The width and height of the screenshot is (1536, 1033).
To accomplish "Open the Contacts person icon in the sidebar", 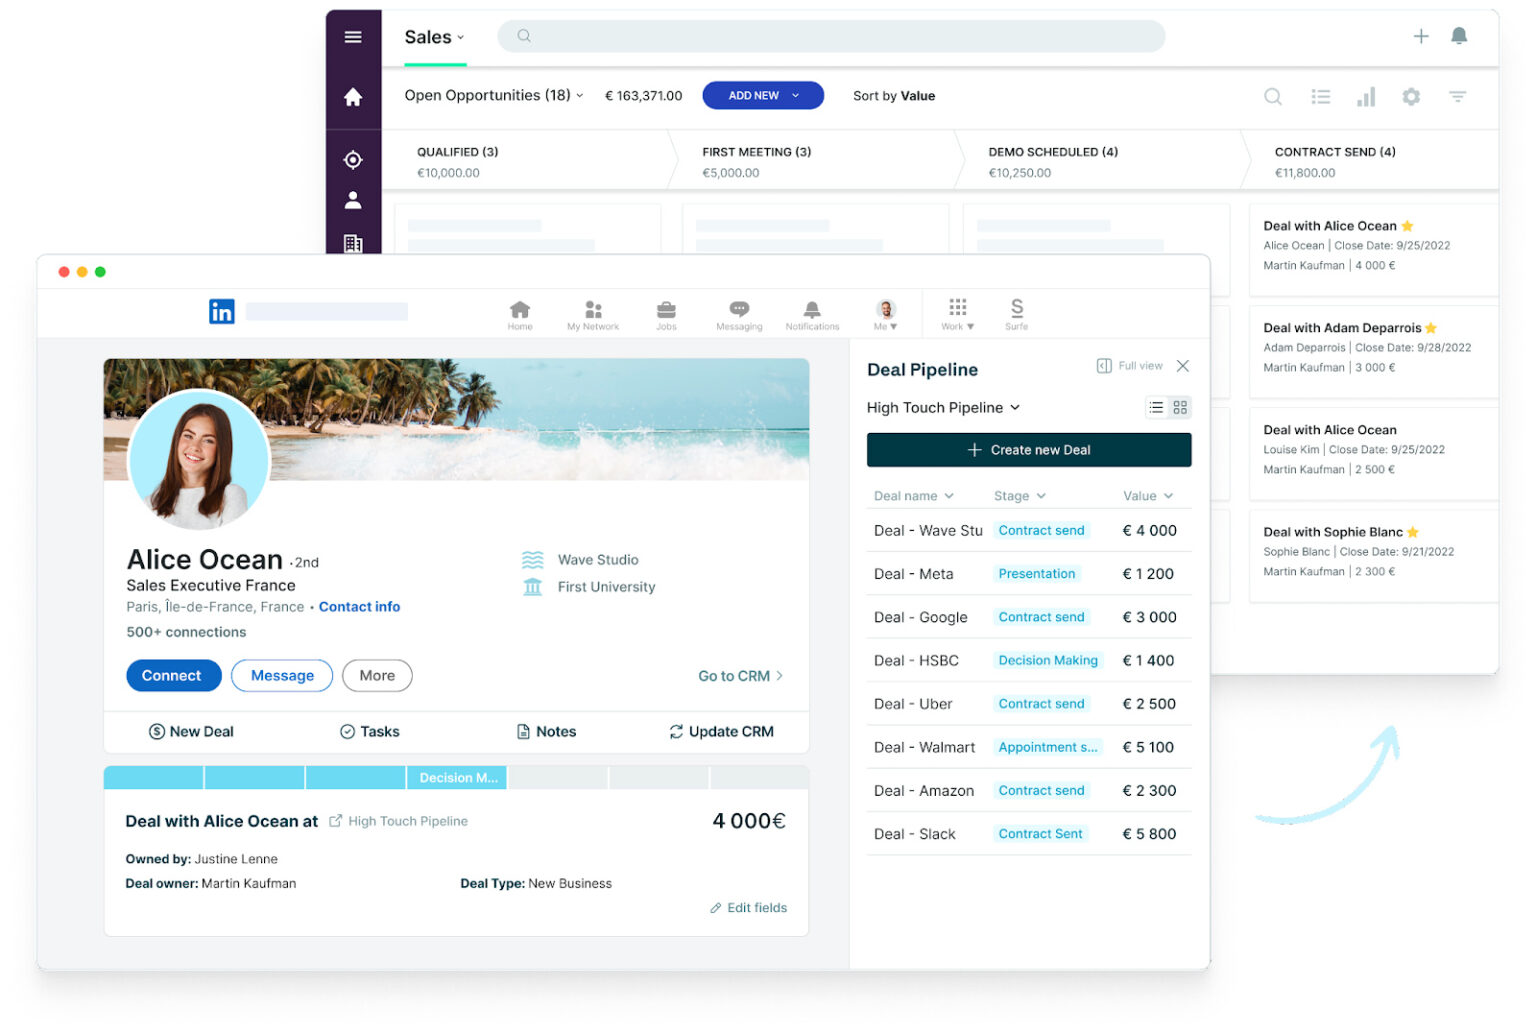I will point(353,199).
